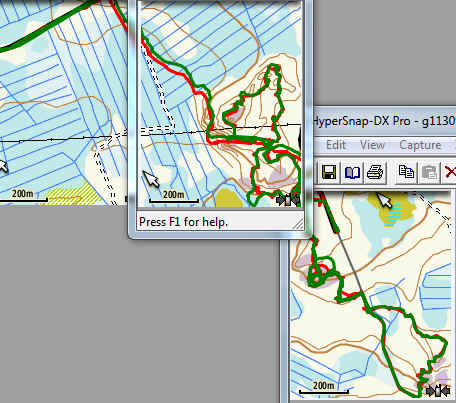The height and width of the screenshot is (403, 456).
Task: Click the arrows icon in lower-right map corner
Action: pos(438,391)
